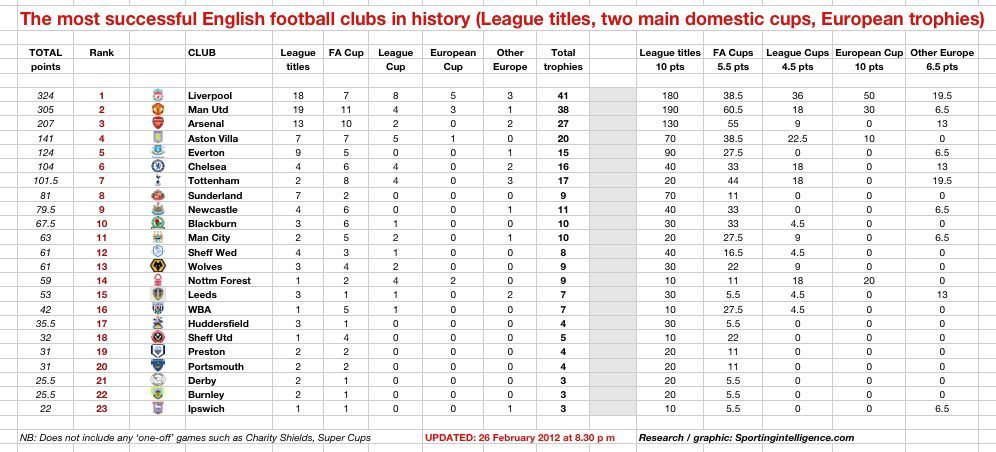This screenshot has width=996, height=452.
Task: Click the Tottenham cockerel crest icon
Action: tap(158, 181)
